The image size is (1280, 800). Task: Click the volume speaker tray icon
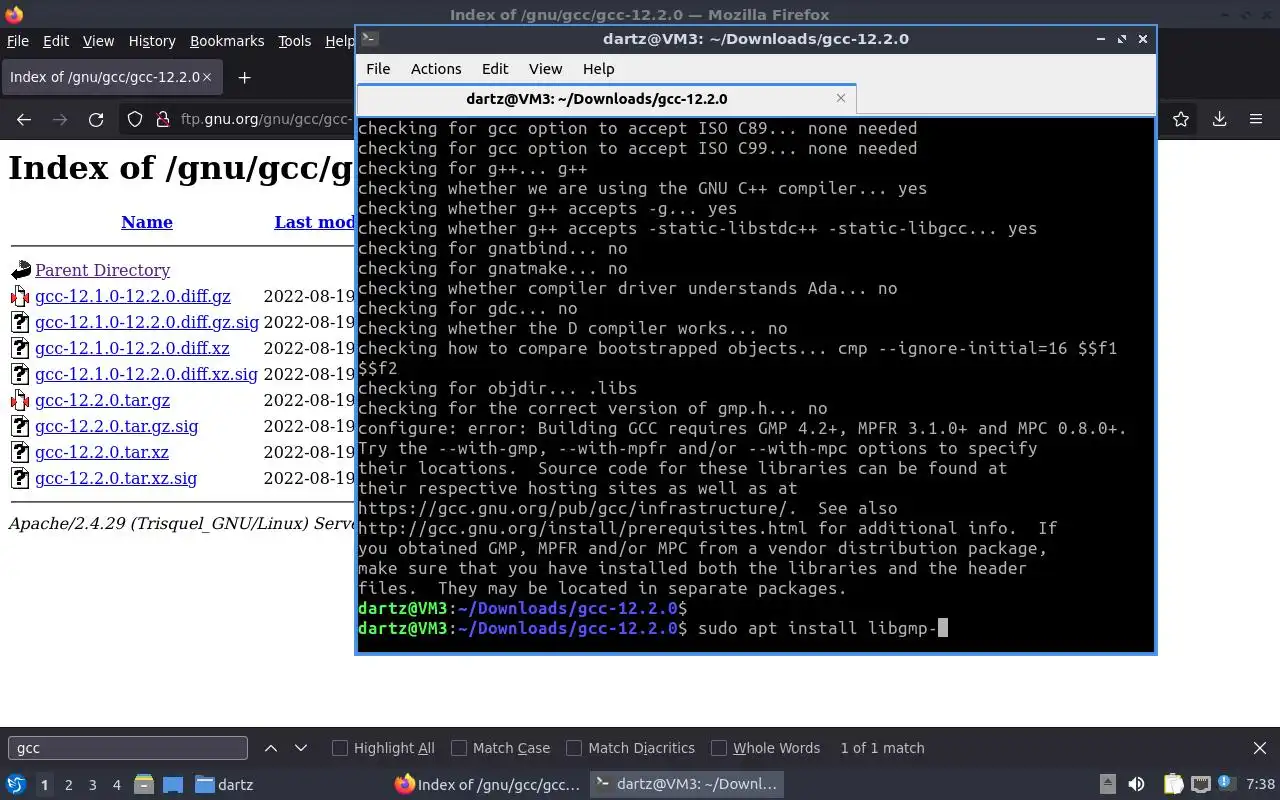1136,785
